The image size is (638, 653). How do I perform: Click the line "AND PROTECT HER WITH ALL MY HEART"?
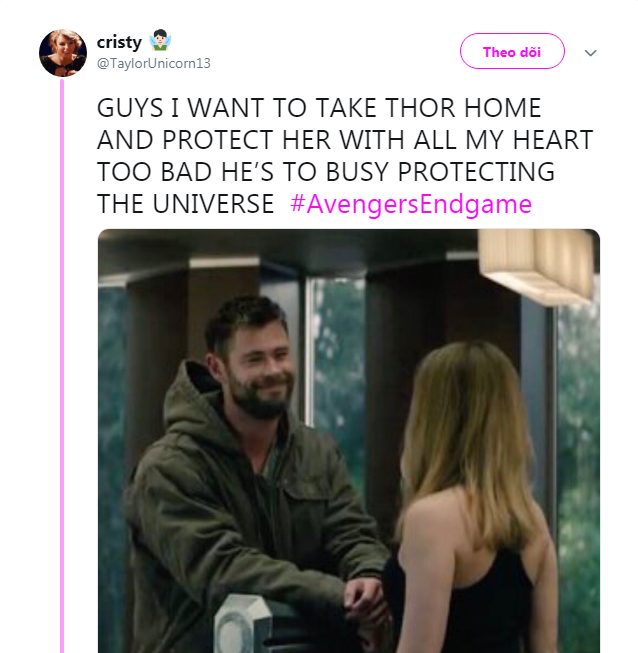pos(344,140)
